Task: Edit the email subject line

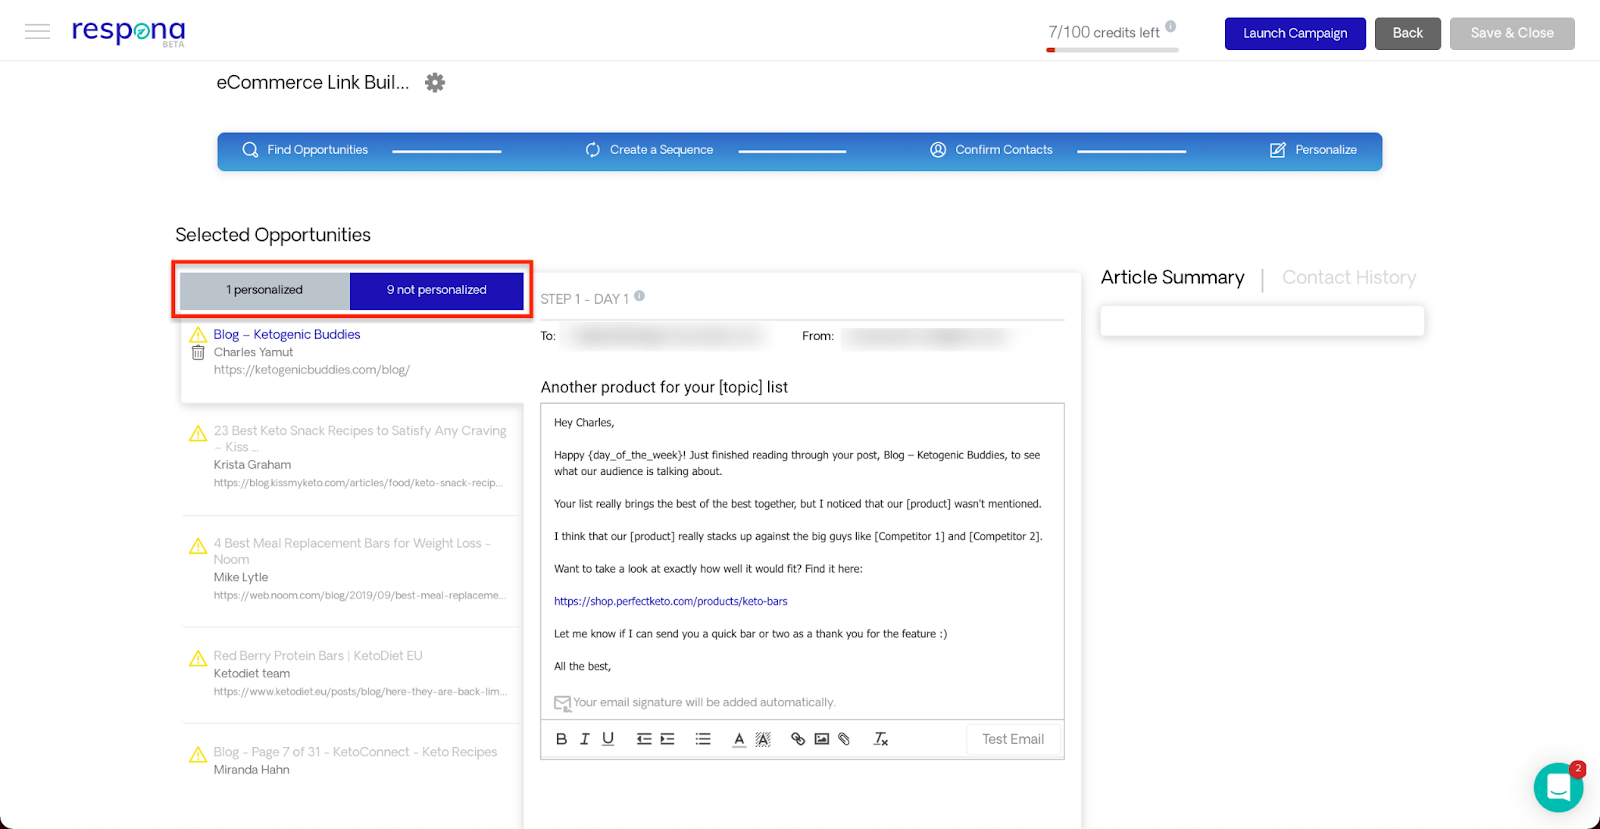Action: (x=664, y=387)
